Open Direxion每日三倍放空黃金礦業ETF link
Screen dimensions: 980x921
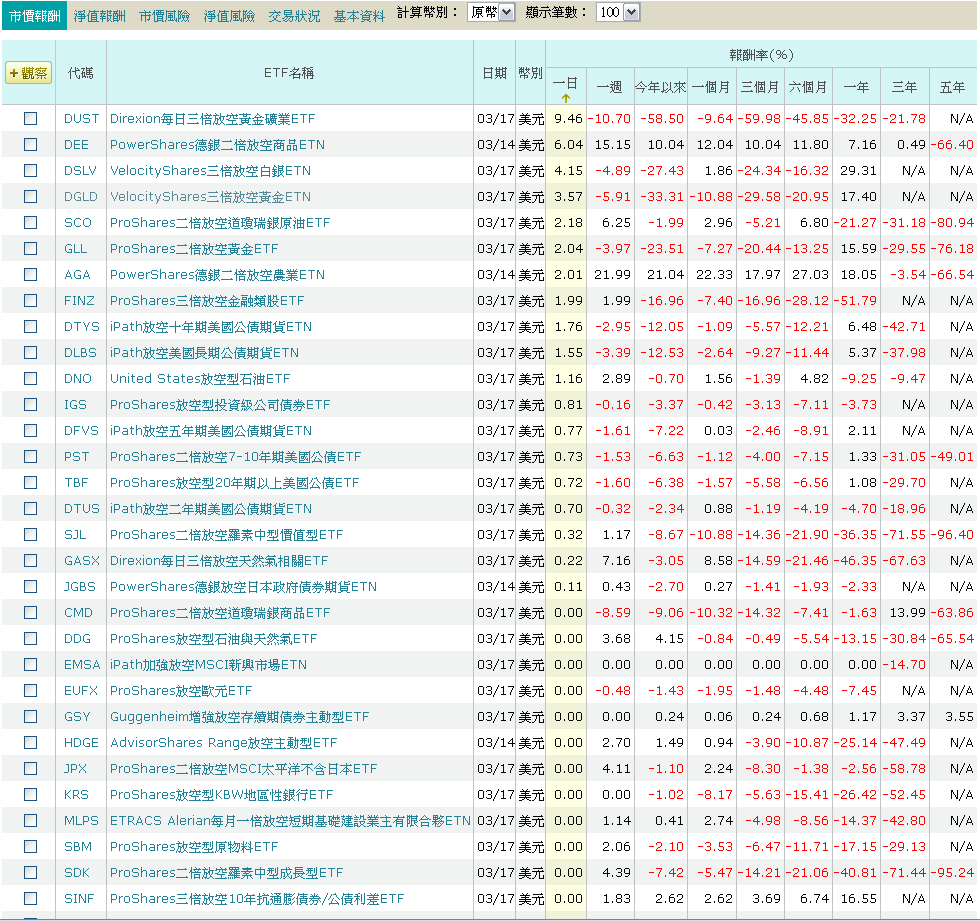(x=212, y=119)
